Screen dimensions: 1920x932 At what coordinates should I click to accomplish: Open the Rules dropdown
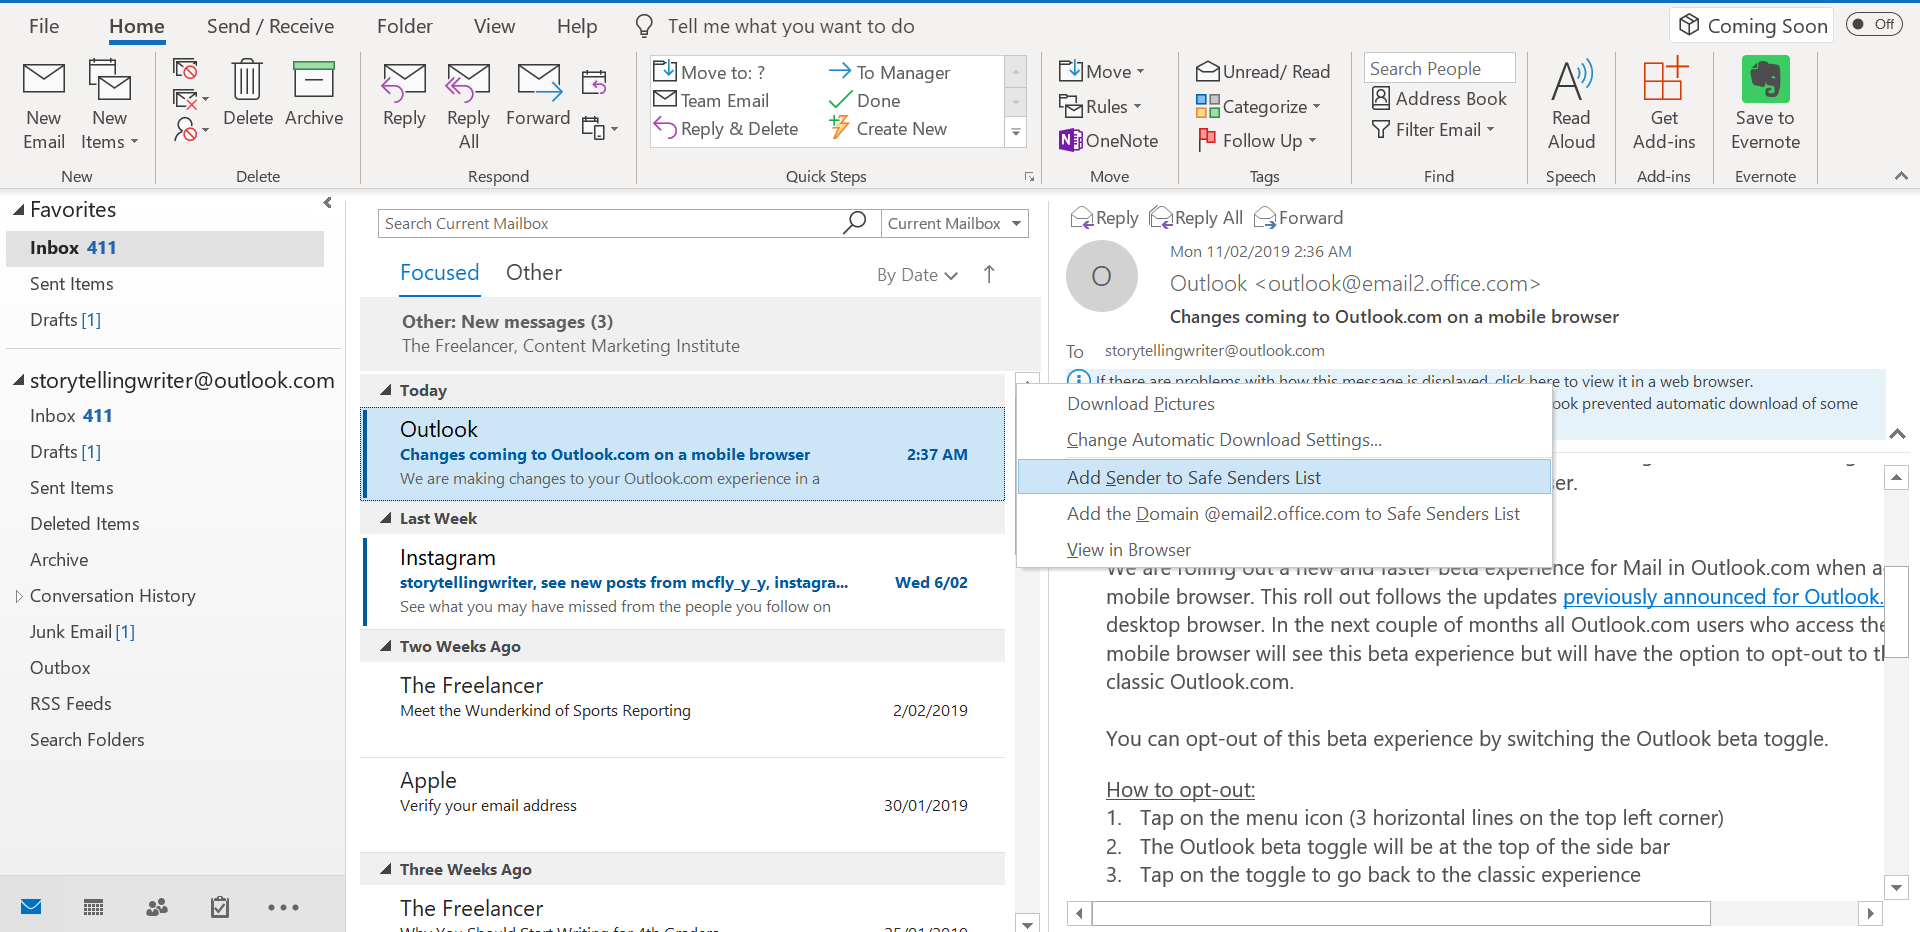tap(1100, 106)
